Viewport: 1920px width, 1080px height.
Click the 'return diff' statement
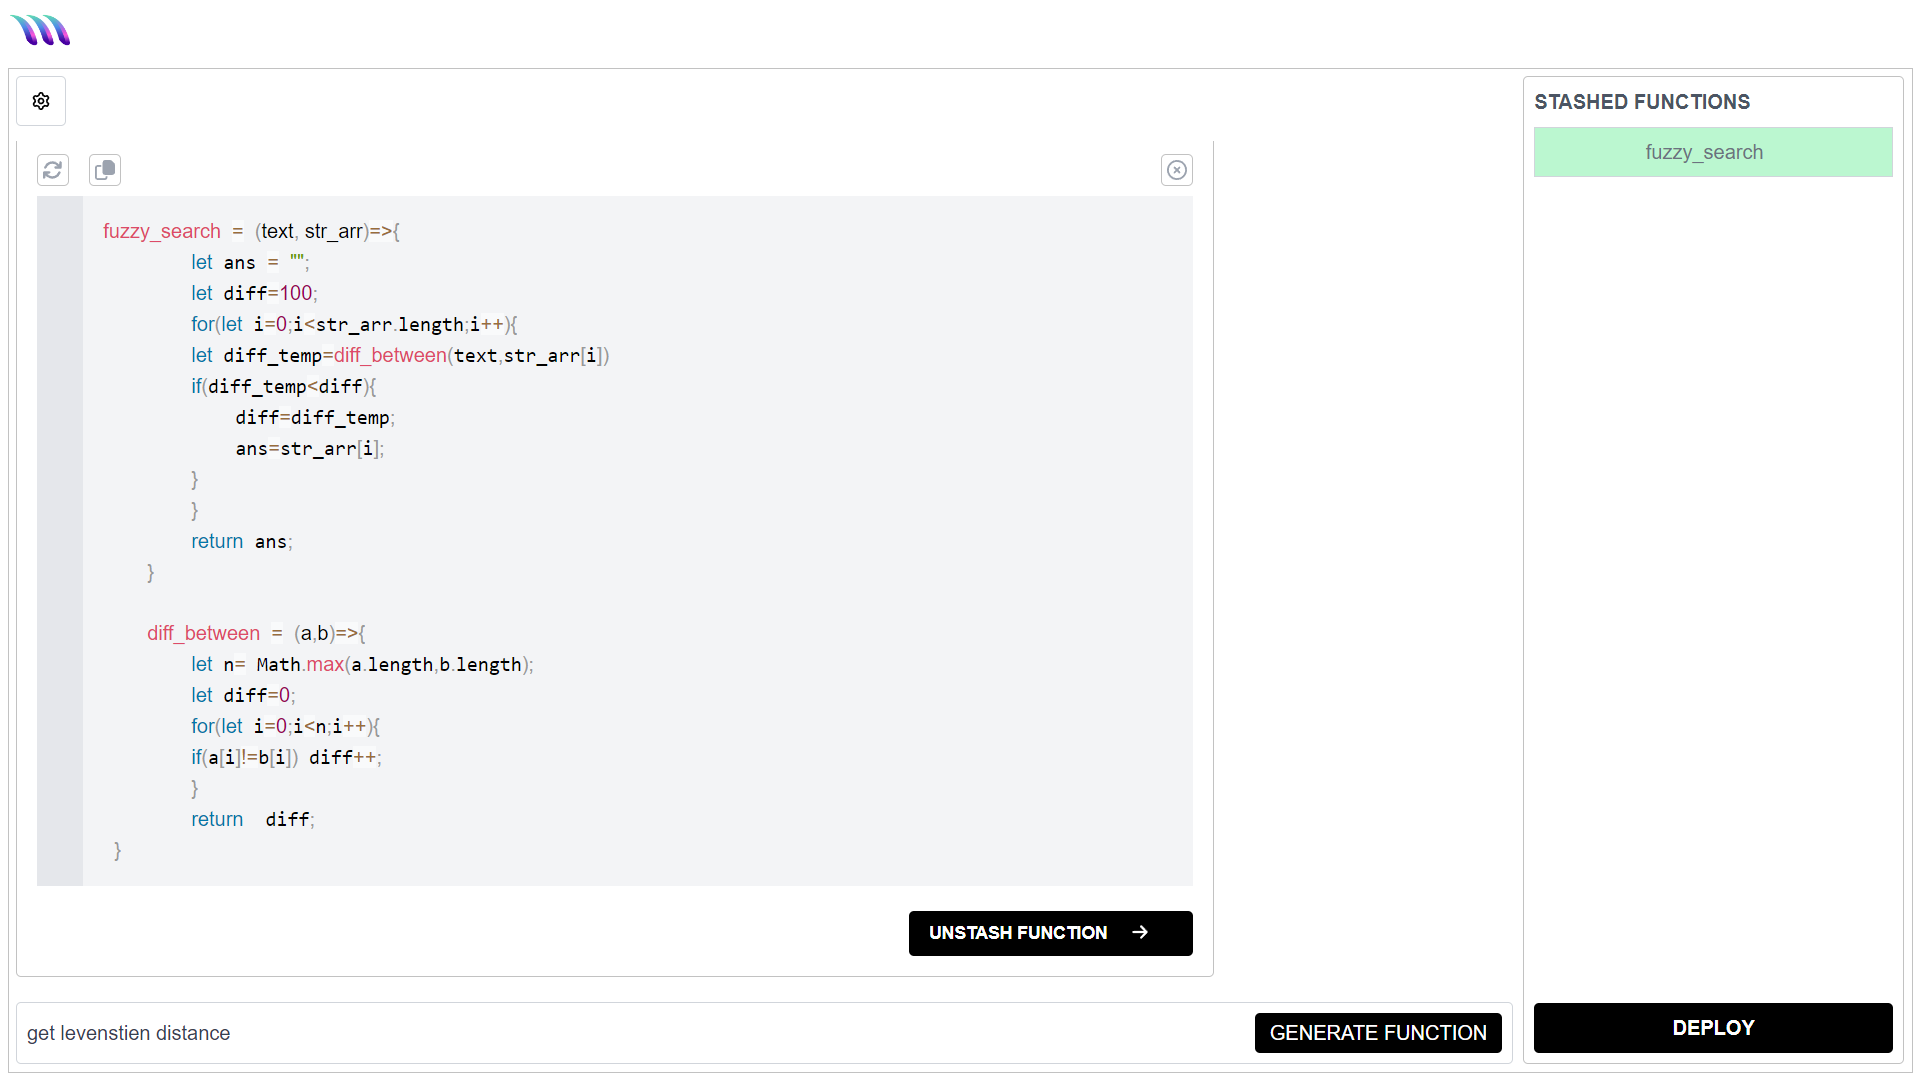[x=252, y=819]
